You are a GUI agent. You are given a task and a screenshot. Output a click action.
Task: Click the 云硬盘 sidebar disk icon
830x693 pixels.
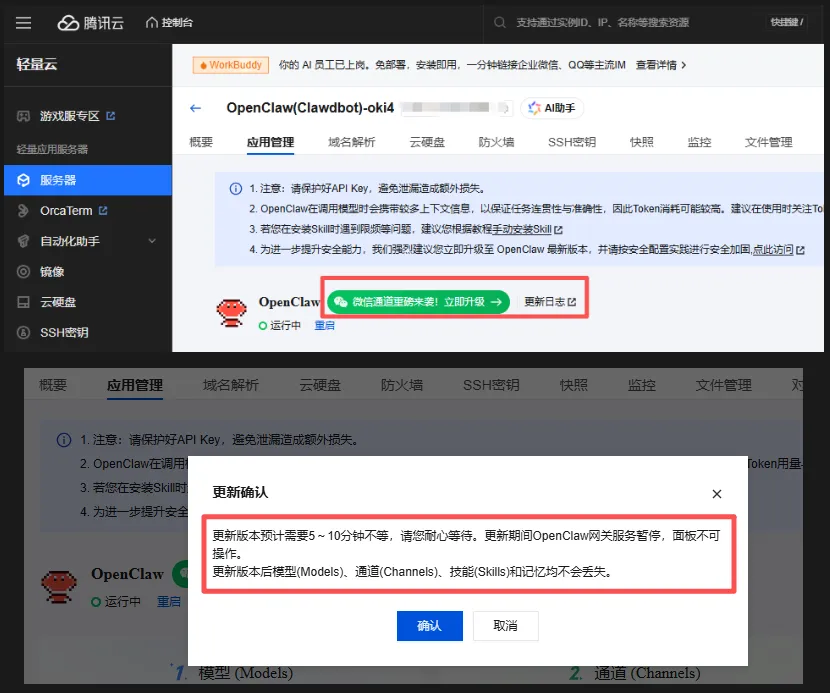tap(23, 302)
